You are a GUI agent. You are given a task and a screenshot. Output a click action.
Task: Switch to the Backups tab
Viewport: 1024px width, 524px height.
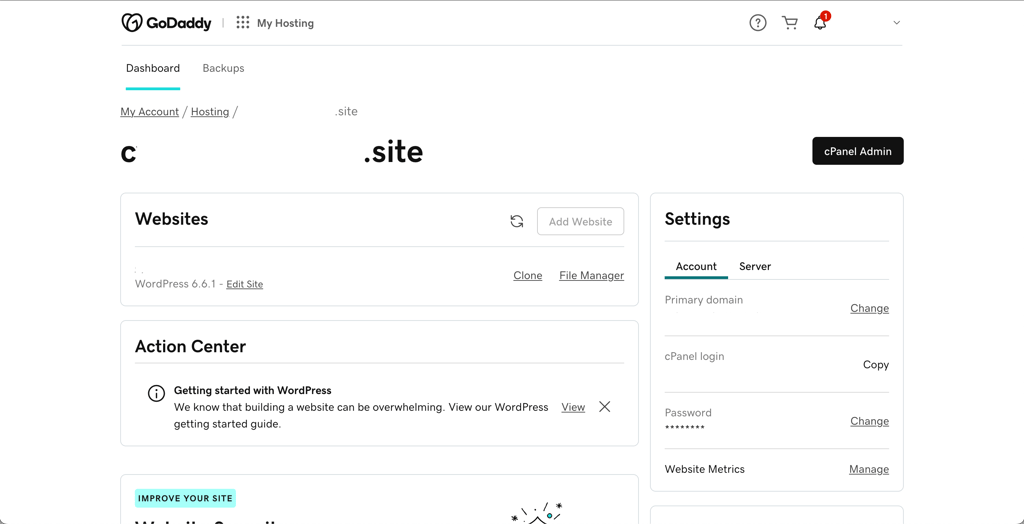click(223, 68)
